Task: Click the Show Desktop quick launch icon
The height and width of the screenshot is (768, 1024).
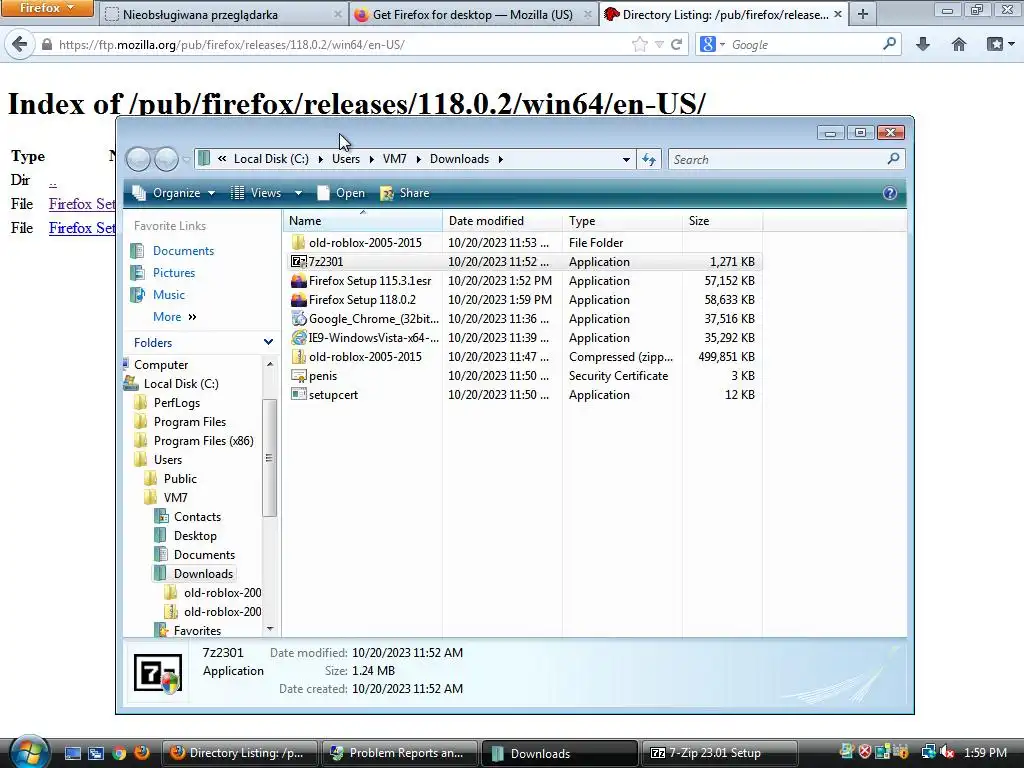Action: tap(73, 753)
